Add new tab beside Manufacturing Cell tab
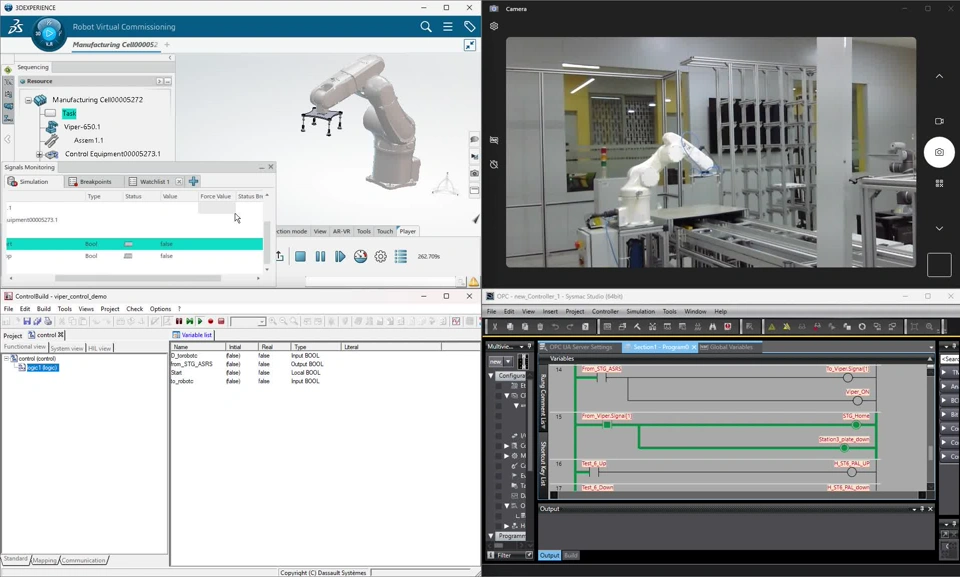Viewport: 960px width, 577px height. coord(167,45)
